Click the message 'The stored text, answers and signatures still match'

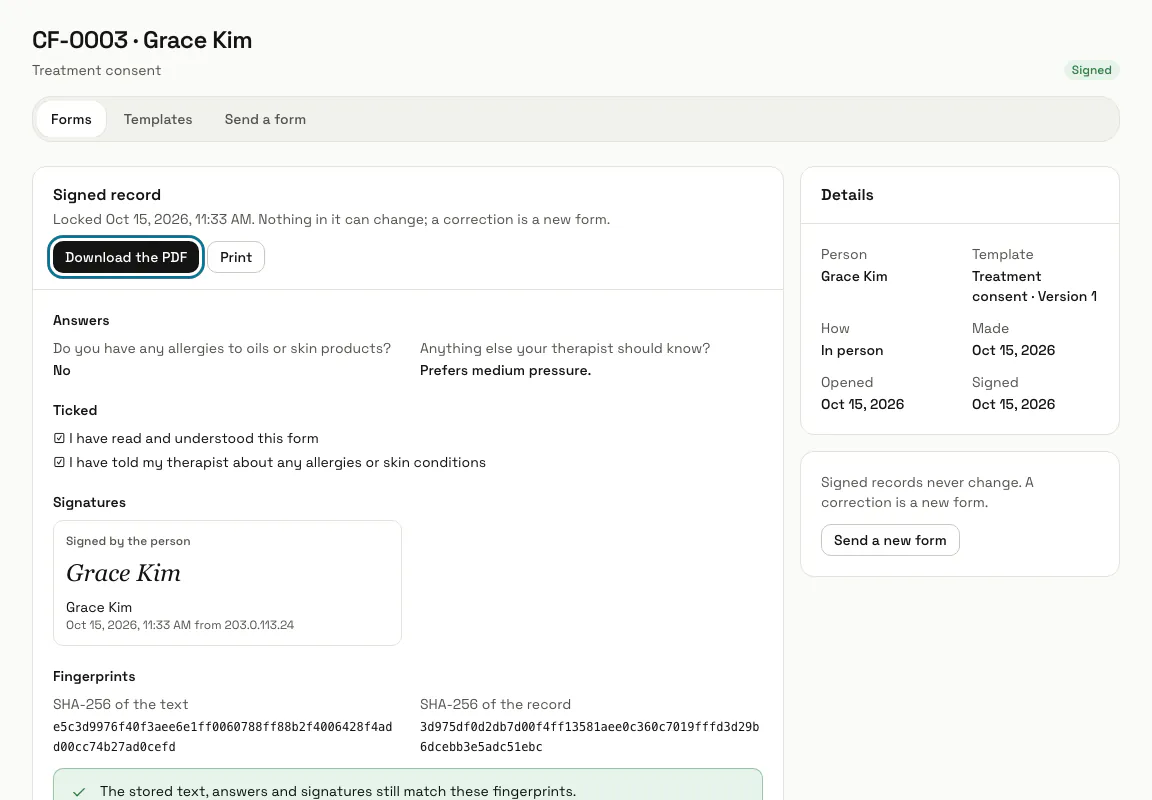(x=338, y=792)
